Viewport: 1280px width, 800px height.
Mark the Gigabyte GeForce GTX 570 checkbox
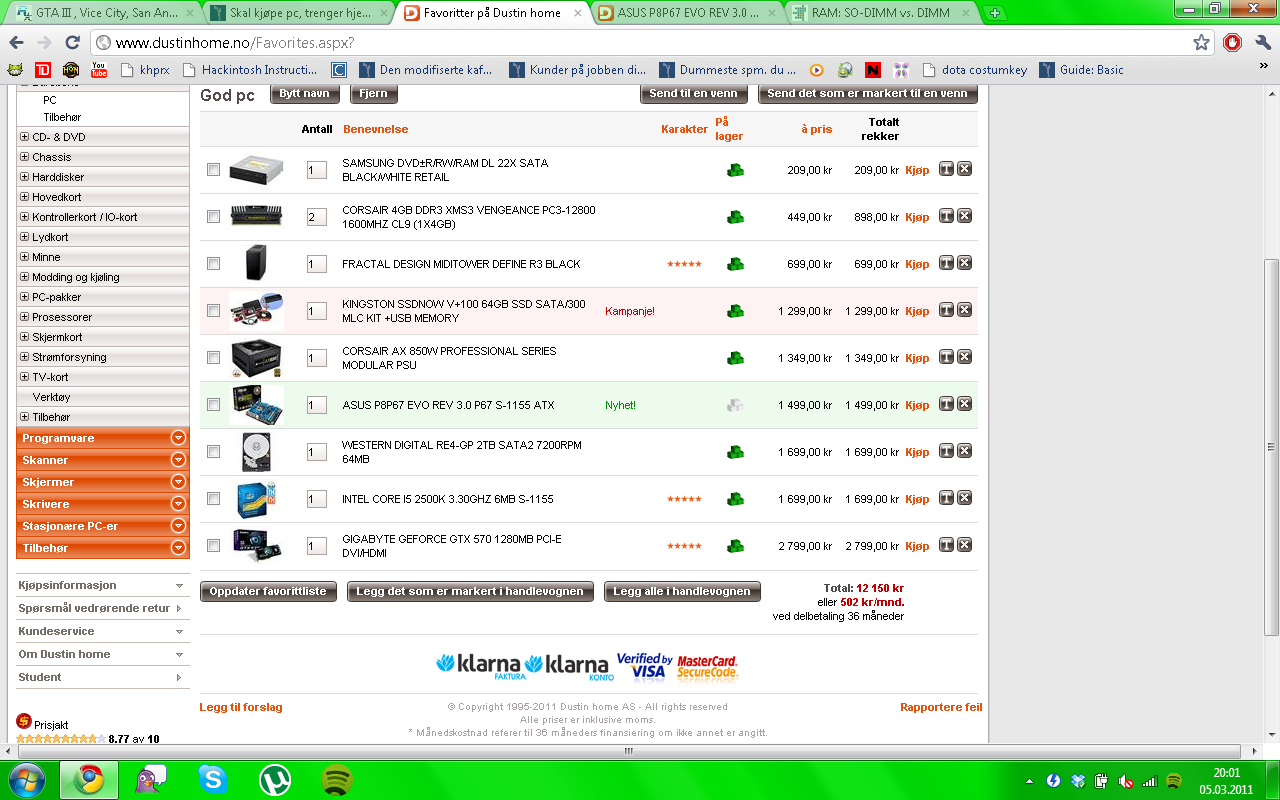tap(213, 546)
